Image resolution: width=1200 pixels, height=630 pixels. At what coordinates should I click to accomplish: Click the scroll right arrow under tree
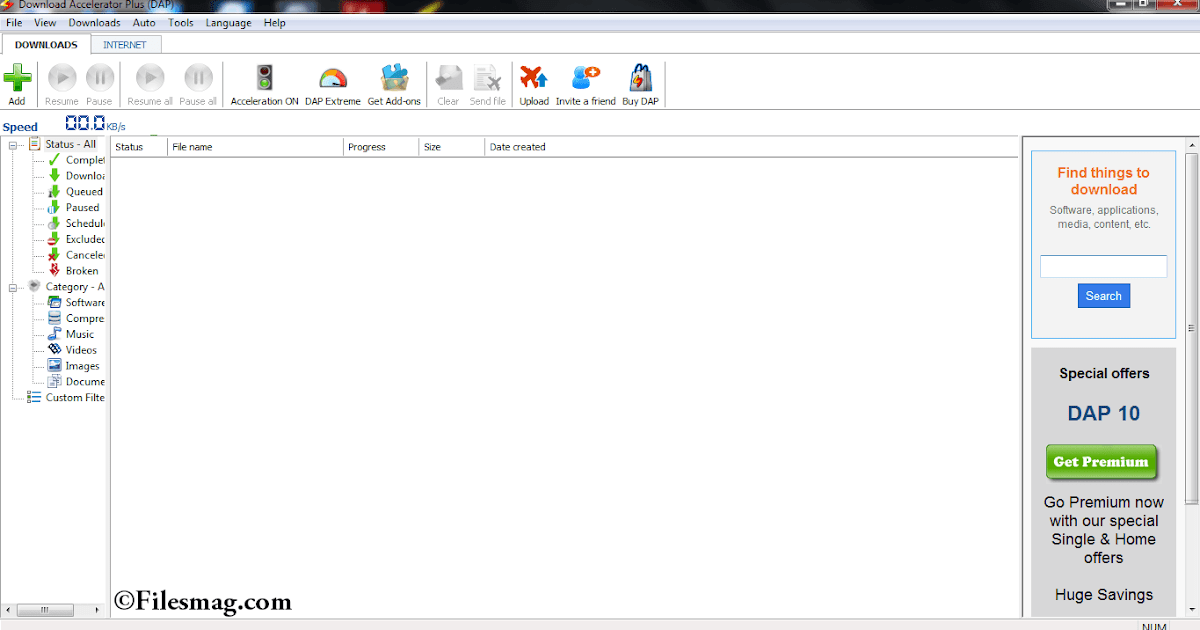[x=98, y=610]
